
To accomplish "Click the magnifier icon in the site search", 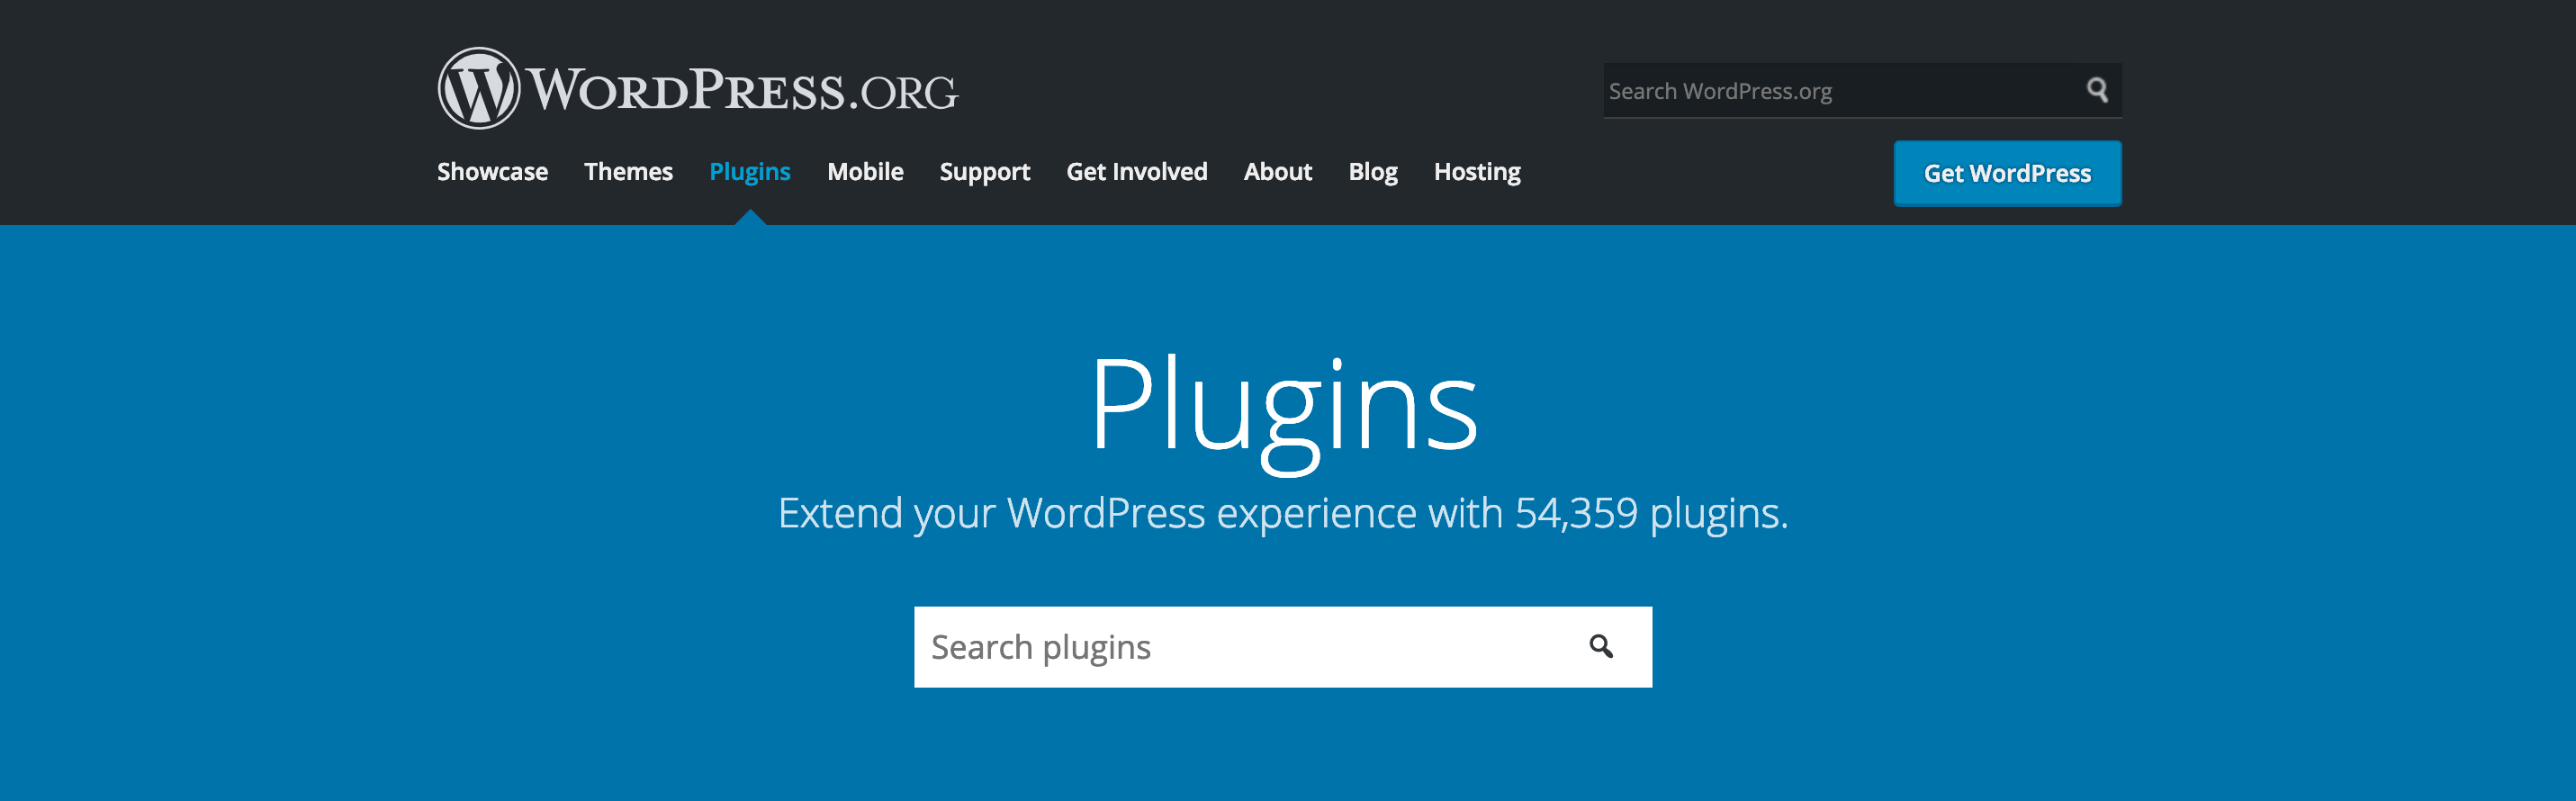I will (x=2097, y=90).
